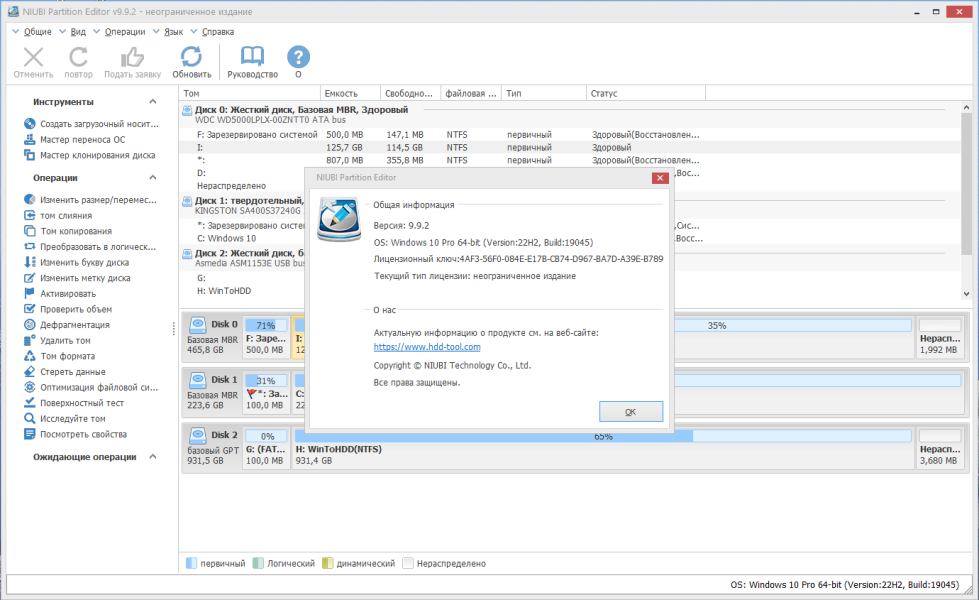This screenshot has height=600, width=979.
Task: Click the повтор (redo) toolbar icon
Action: pos(78,57)
